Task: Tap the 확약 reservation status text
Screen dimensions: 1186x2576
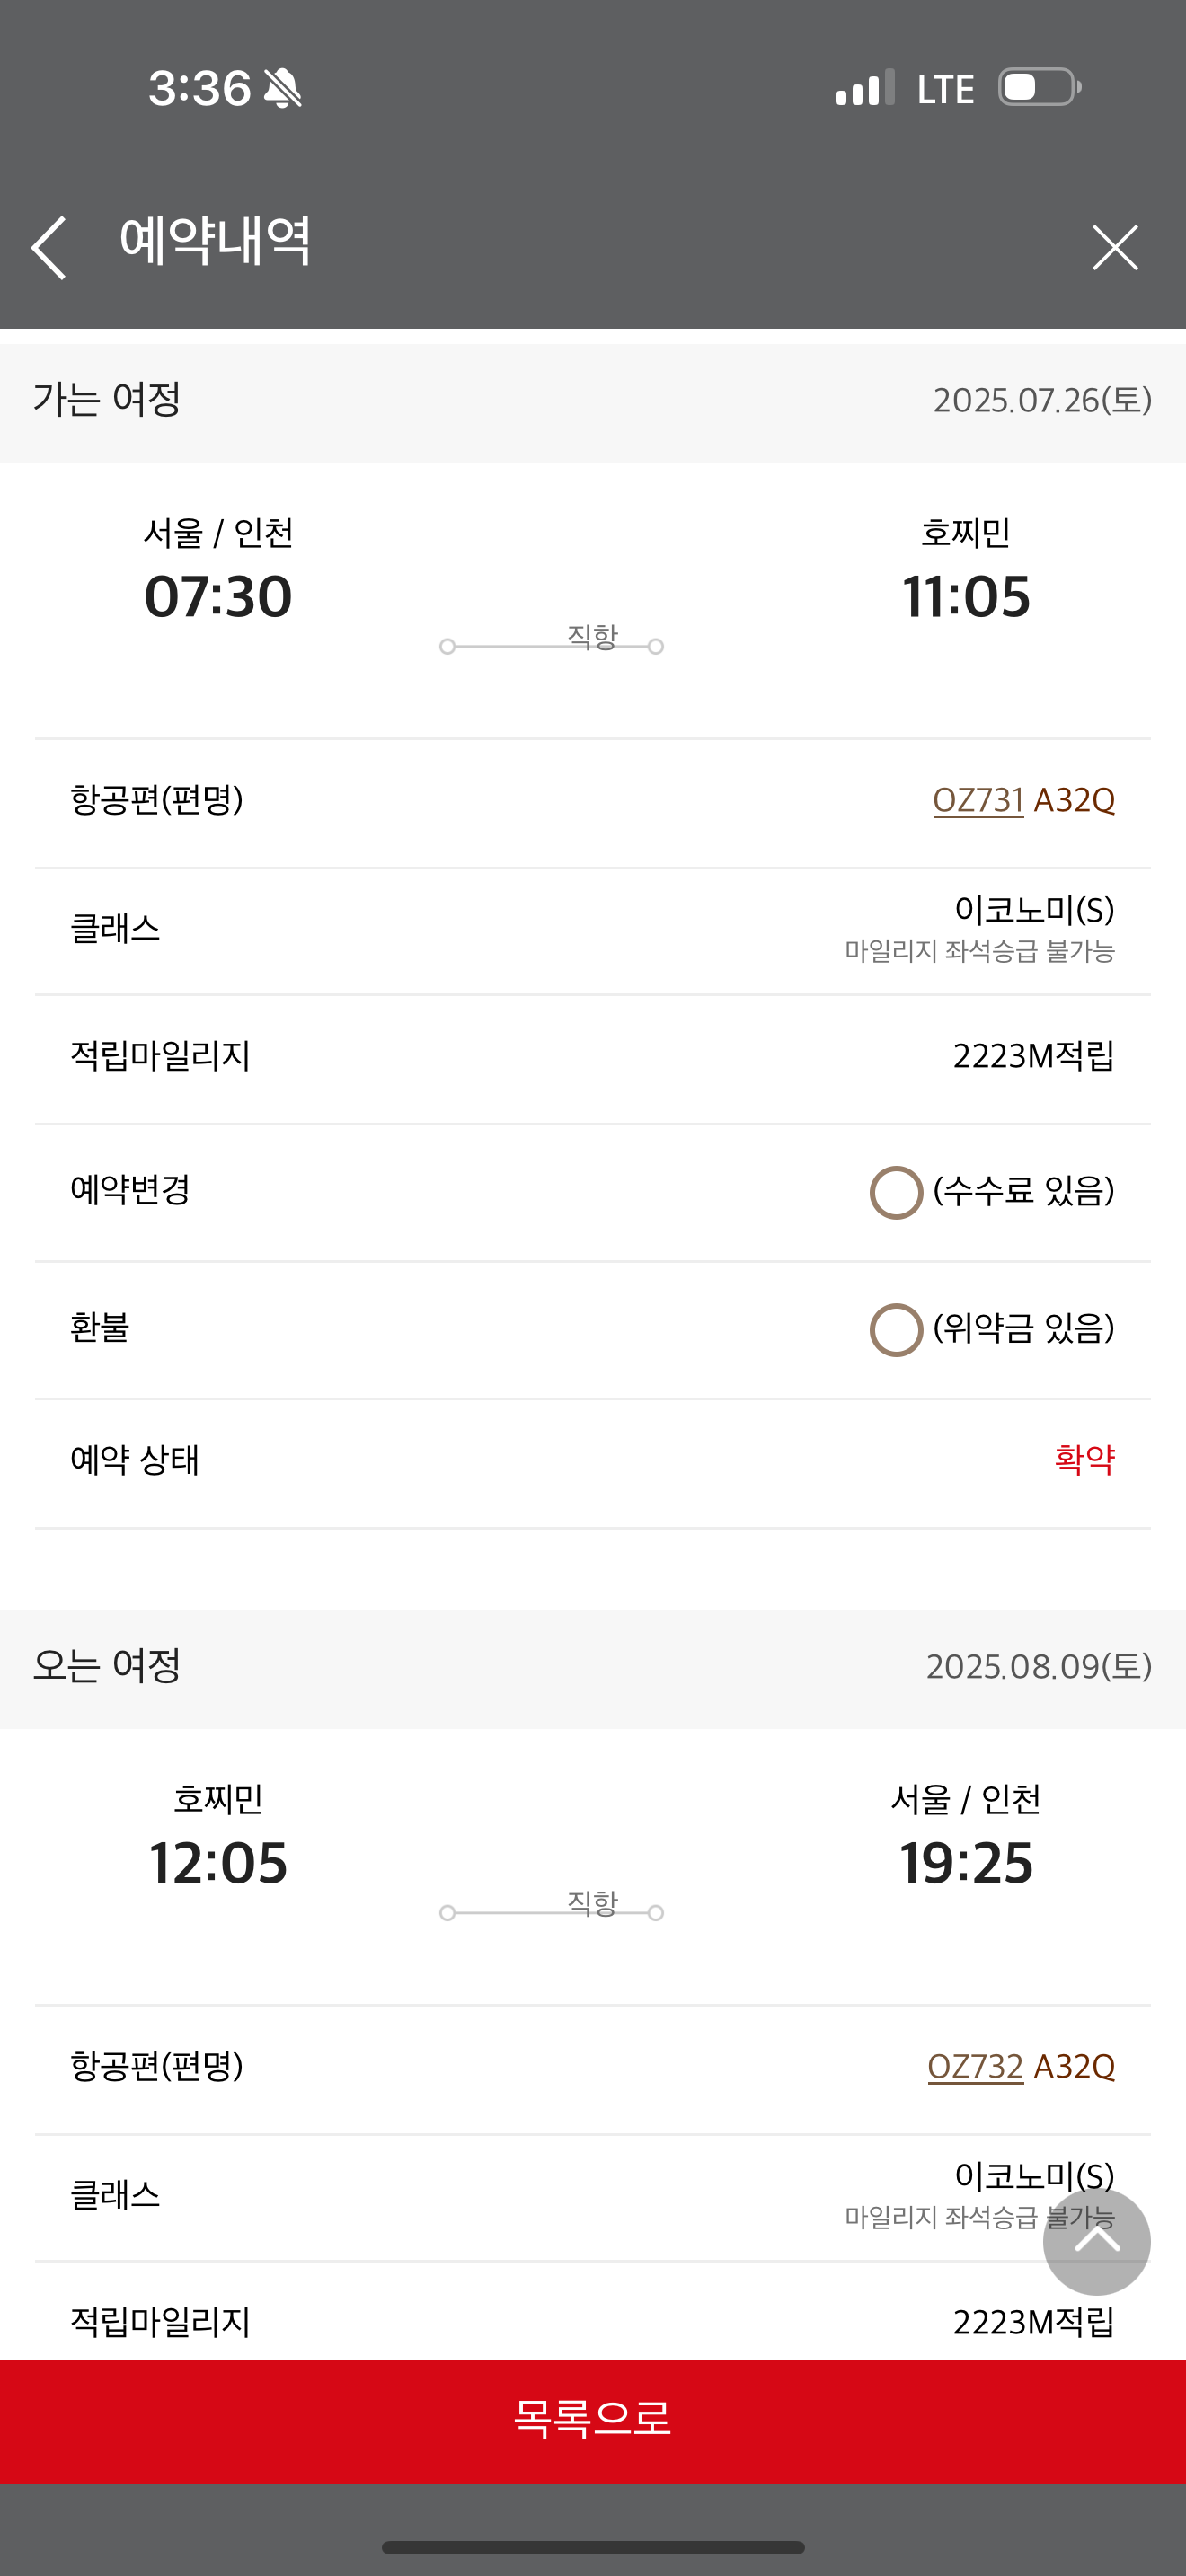Action: [x=1084, y=1459]
